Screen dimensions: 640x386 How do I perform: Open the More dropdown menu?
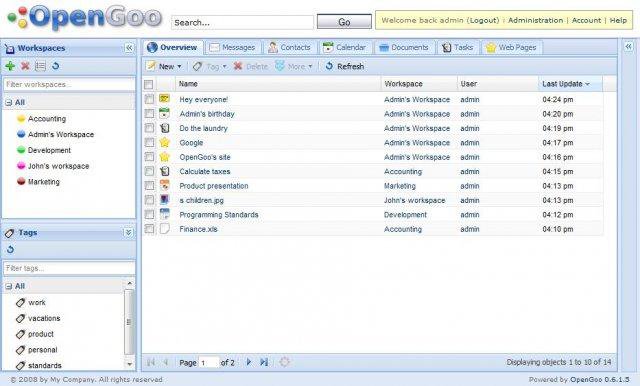point(294,66)
